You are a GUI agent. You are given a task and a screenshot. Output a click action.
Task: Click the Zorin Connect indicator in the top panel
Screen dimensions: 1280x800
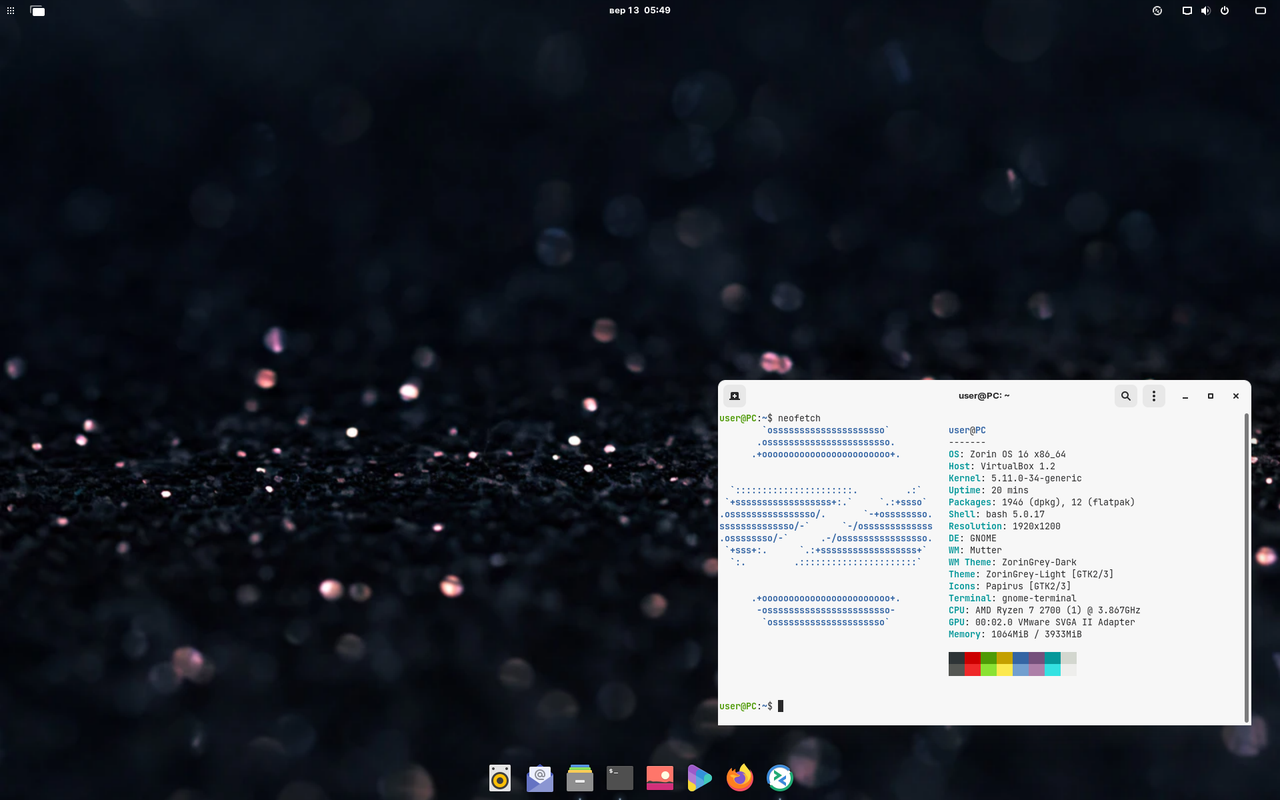[1157, 10]
